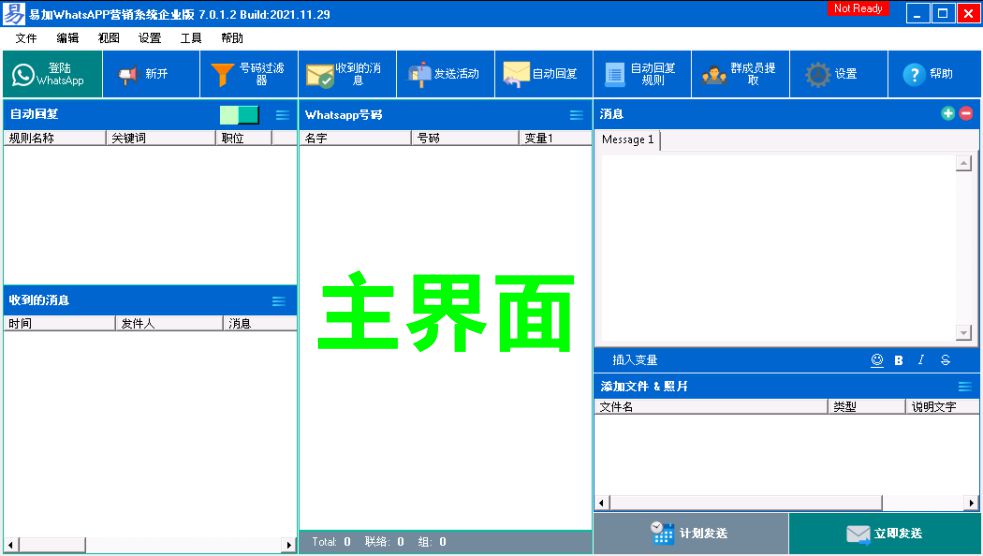Click the 类型 column header

pos(866,407)
